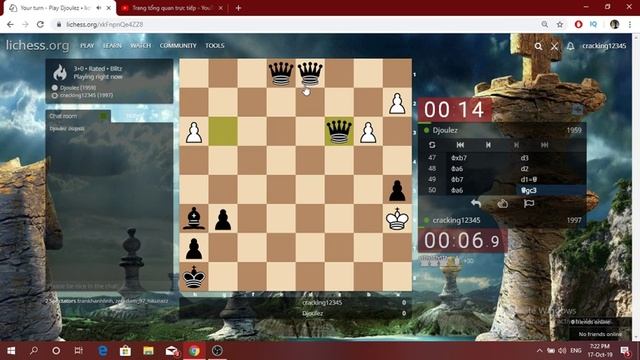Jump to the first move of the game
This screenshot has height=360, width=640.
460,145
